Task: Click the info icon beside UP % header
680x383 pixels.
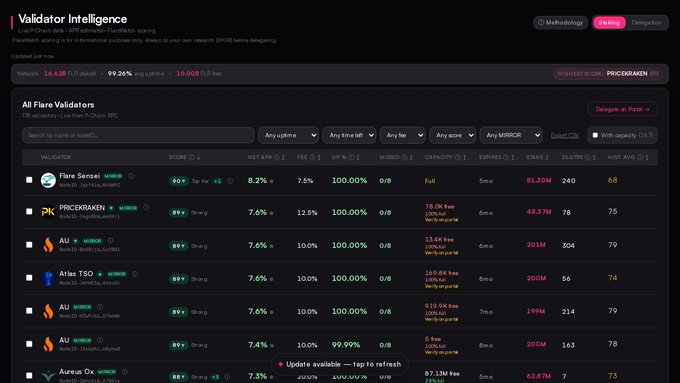Action: pyautogui.click(x=351, y=157)
